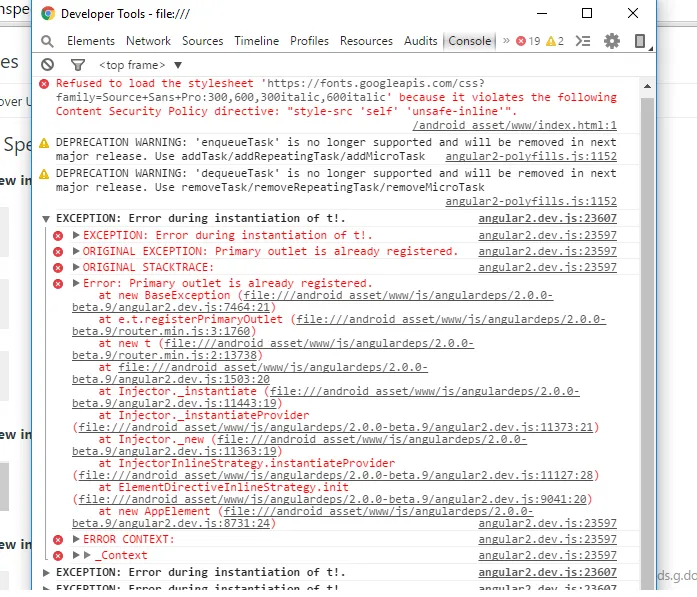Click error icon beside ORIGINAL STACKTRACE row
Screen dimensions: 697x597
click(x=58, y=268)
